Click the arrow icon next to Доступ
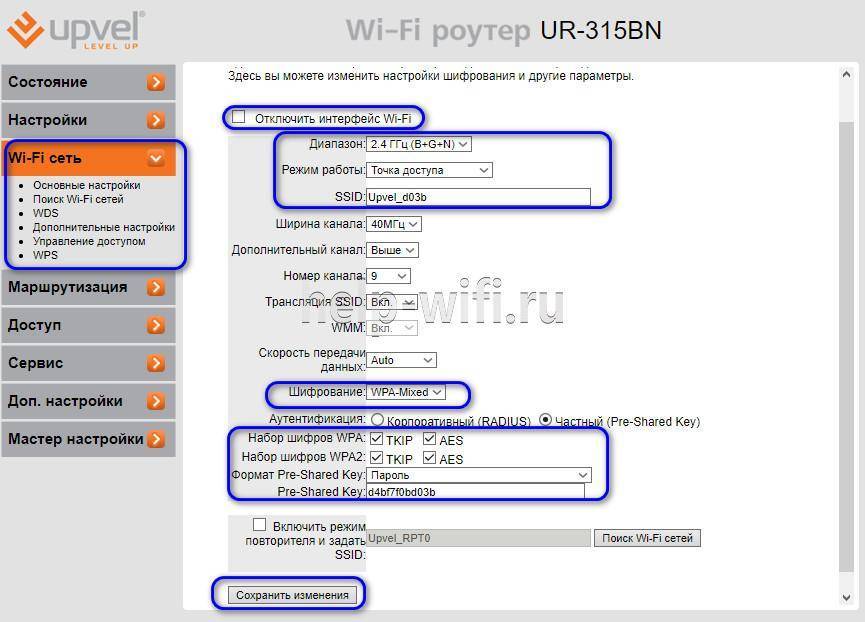The image size is (865, 622). [155, 325]
